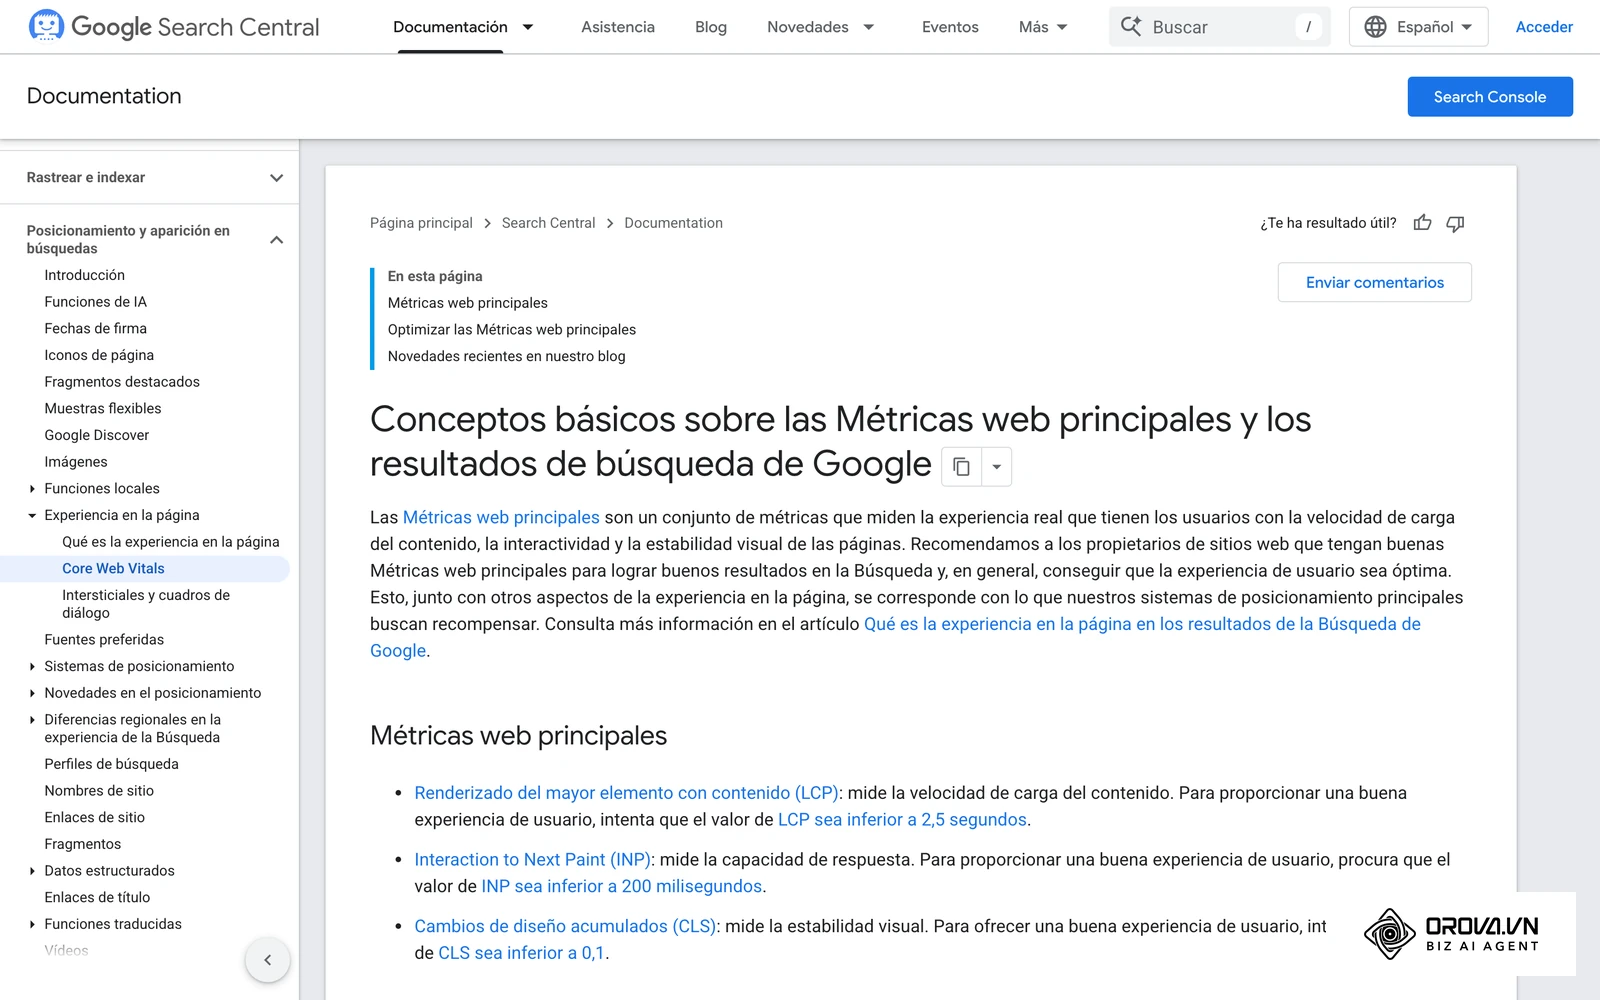
Task: Copy page using the copy icon beside title
Action: point(961,467)
